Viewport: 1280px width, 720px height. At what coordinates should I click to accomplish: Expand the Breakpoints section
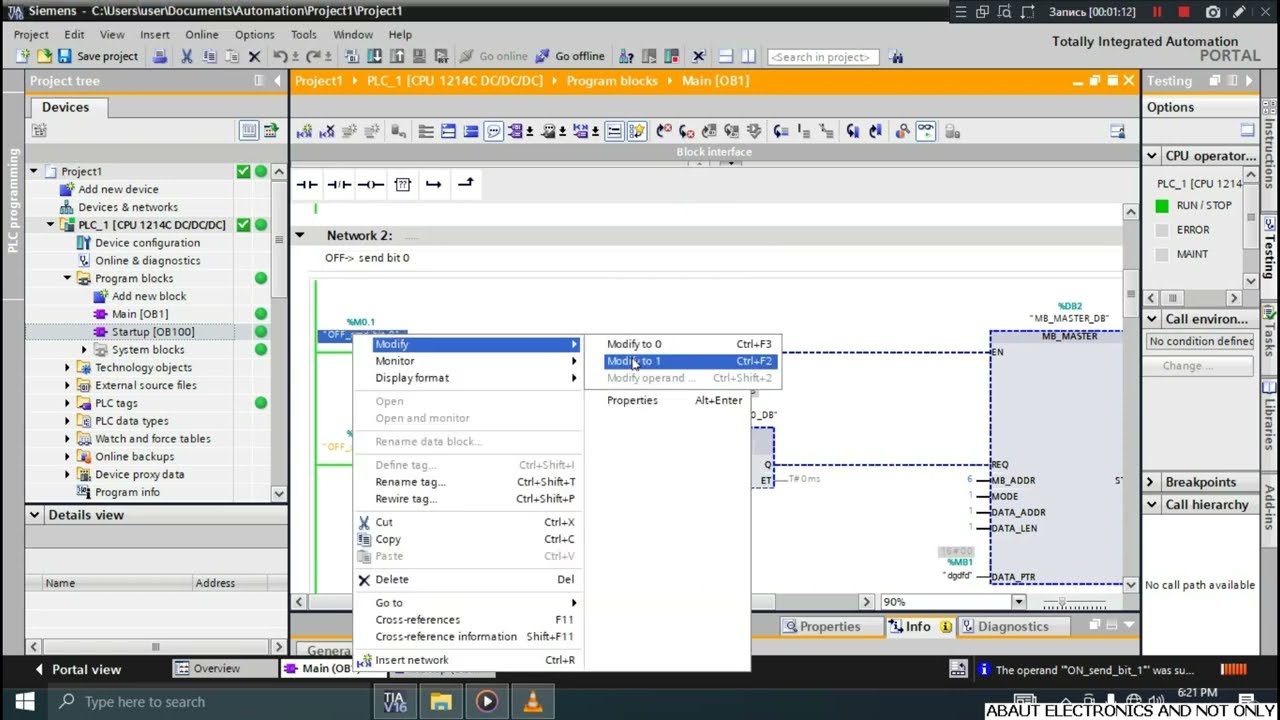[x=1150, y=482]
